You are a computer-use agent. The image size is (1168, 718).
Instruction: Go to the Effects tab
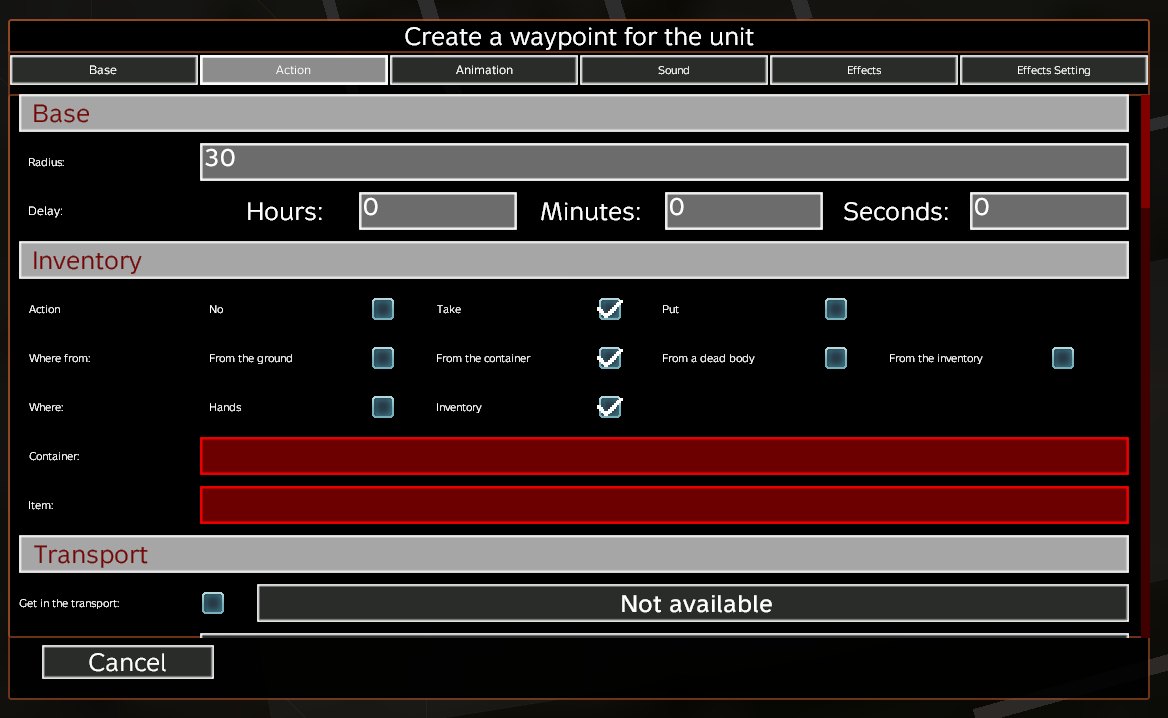tap(864, 70)
